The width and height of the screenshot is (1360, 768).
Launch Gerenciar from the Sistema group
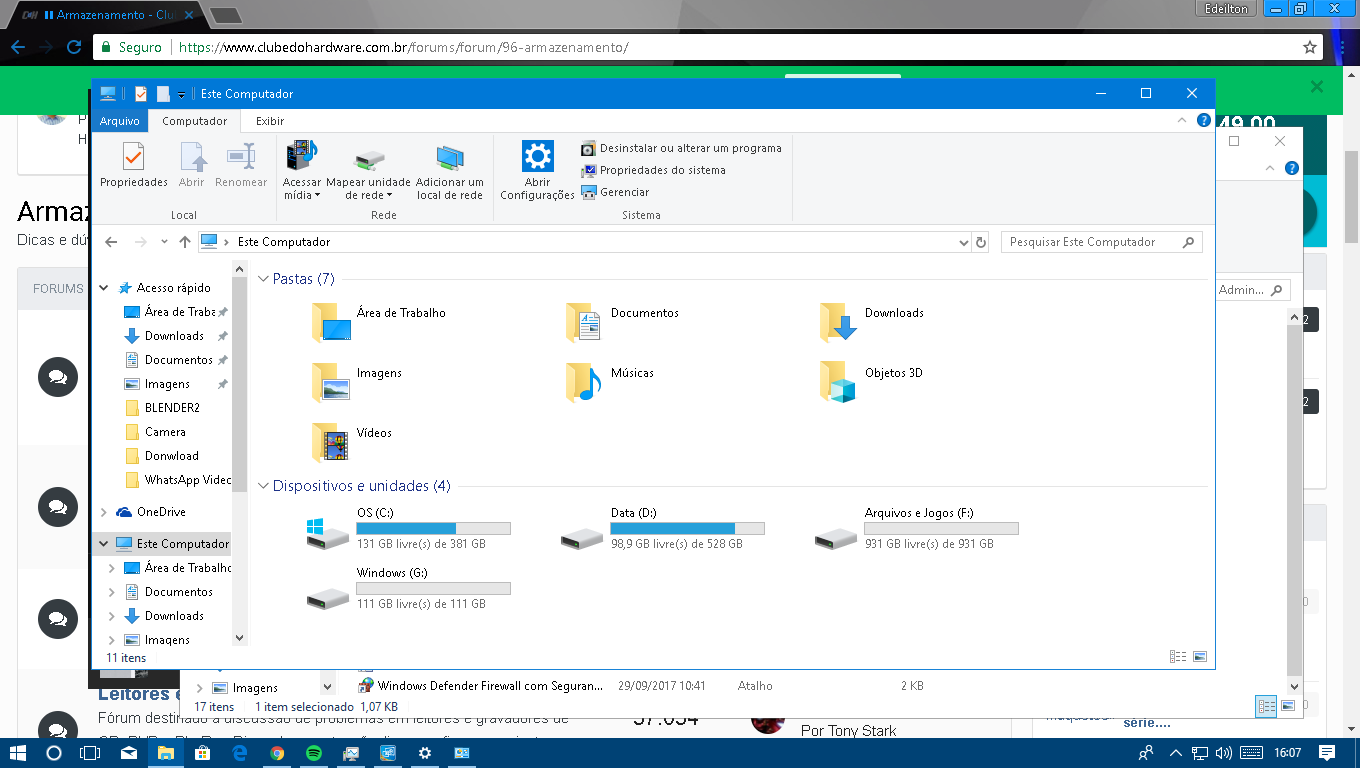[x=615, y=192]
